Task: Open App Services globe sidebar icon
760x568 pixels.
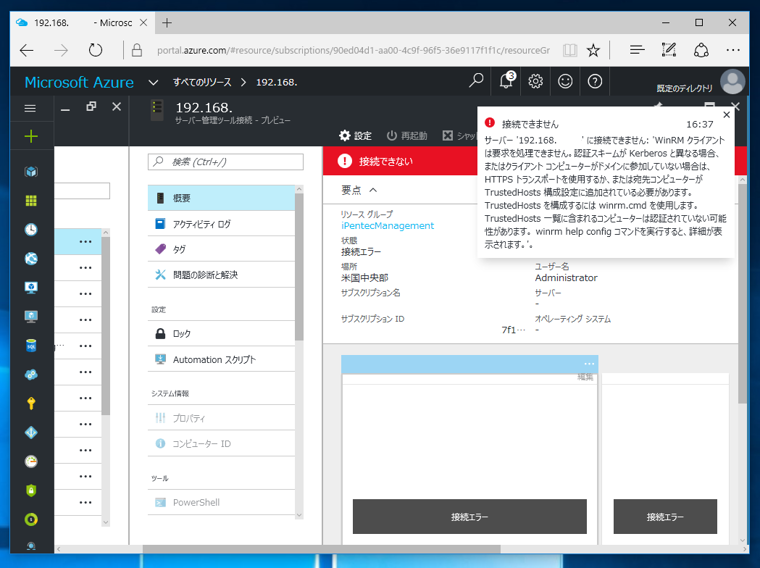Action: click(x=31, y=258)
